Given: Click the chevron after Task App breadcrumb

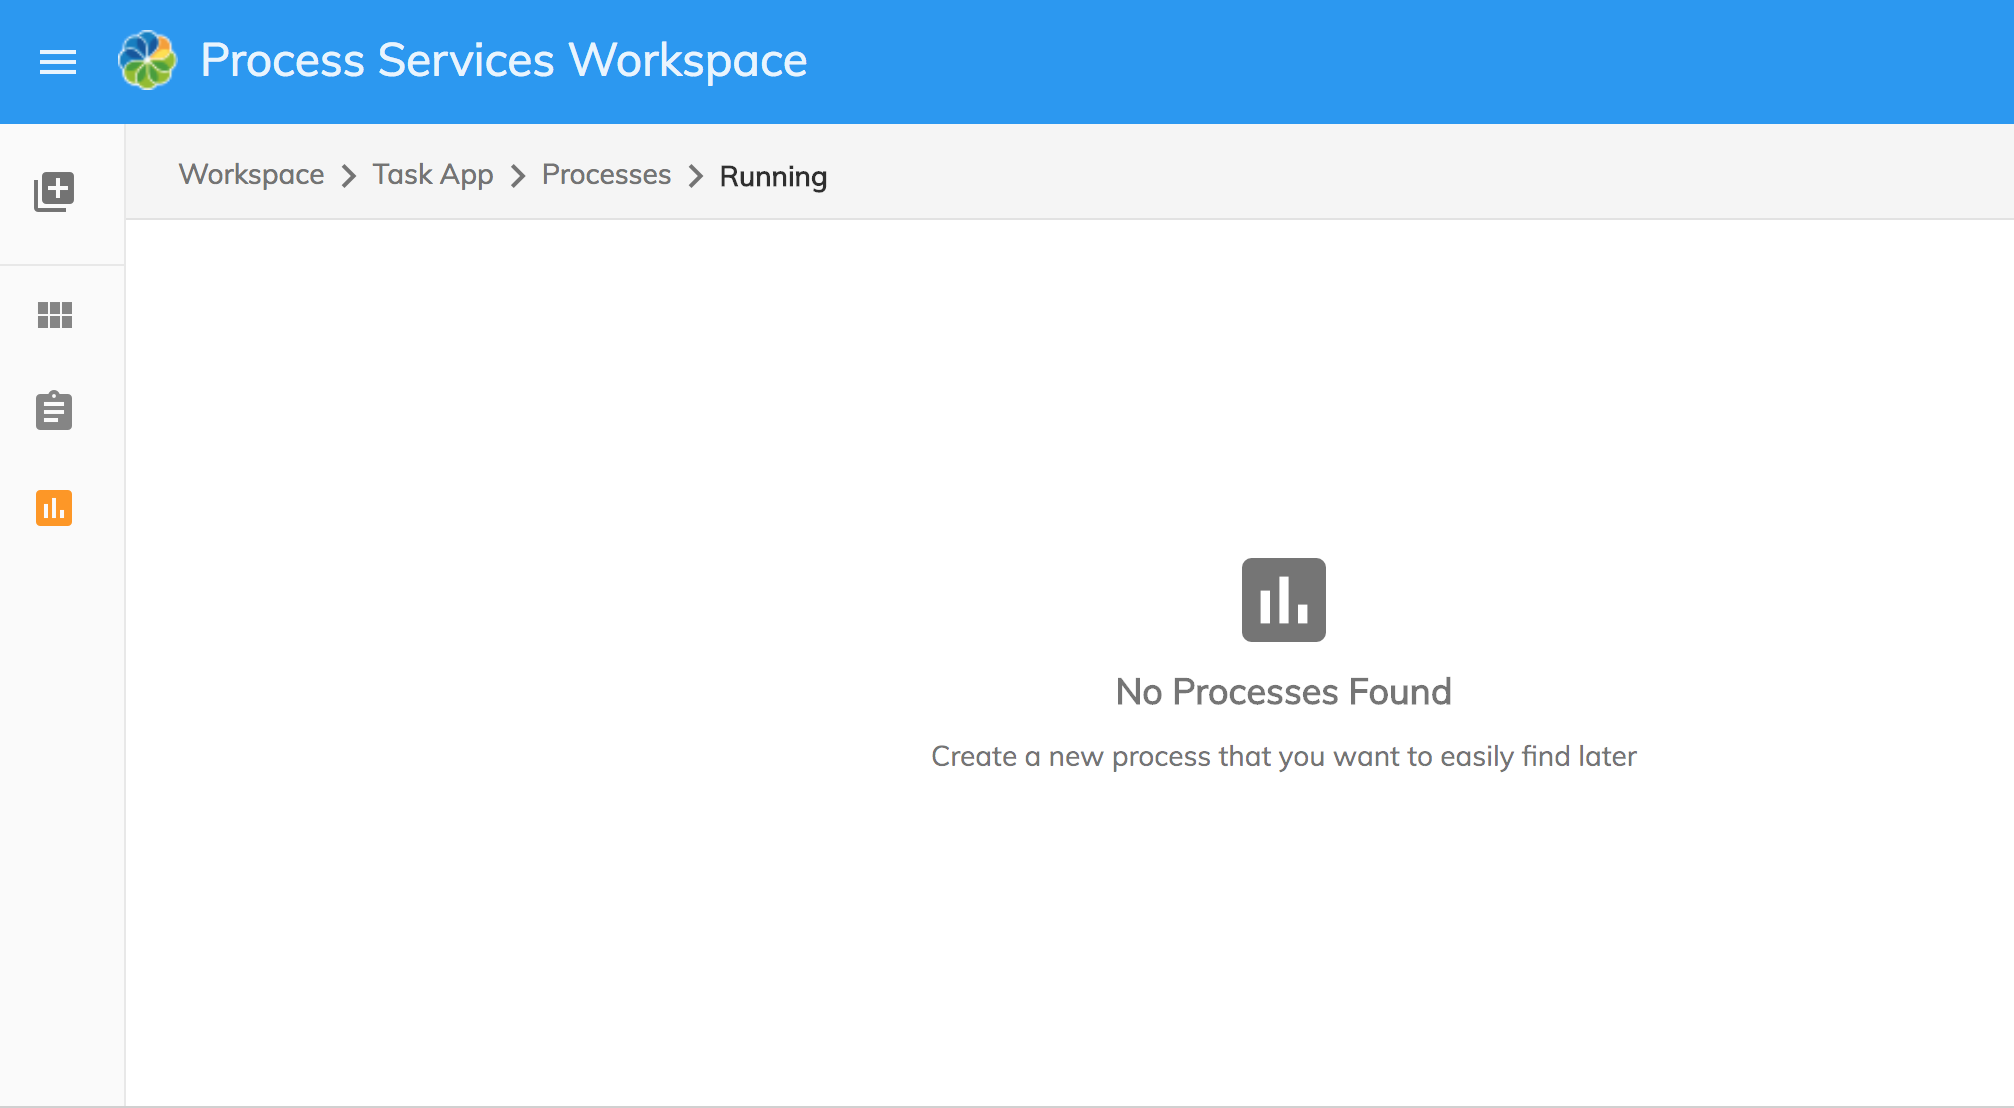Looking at the screenshot, I should coord(517,177).
